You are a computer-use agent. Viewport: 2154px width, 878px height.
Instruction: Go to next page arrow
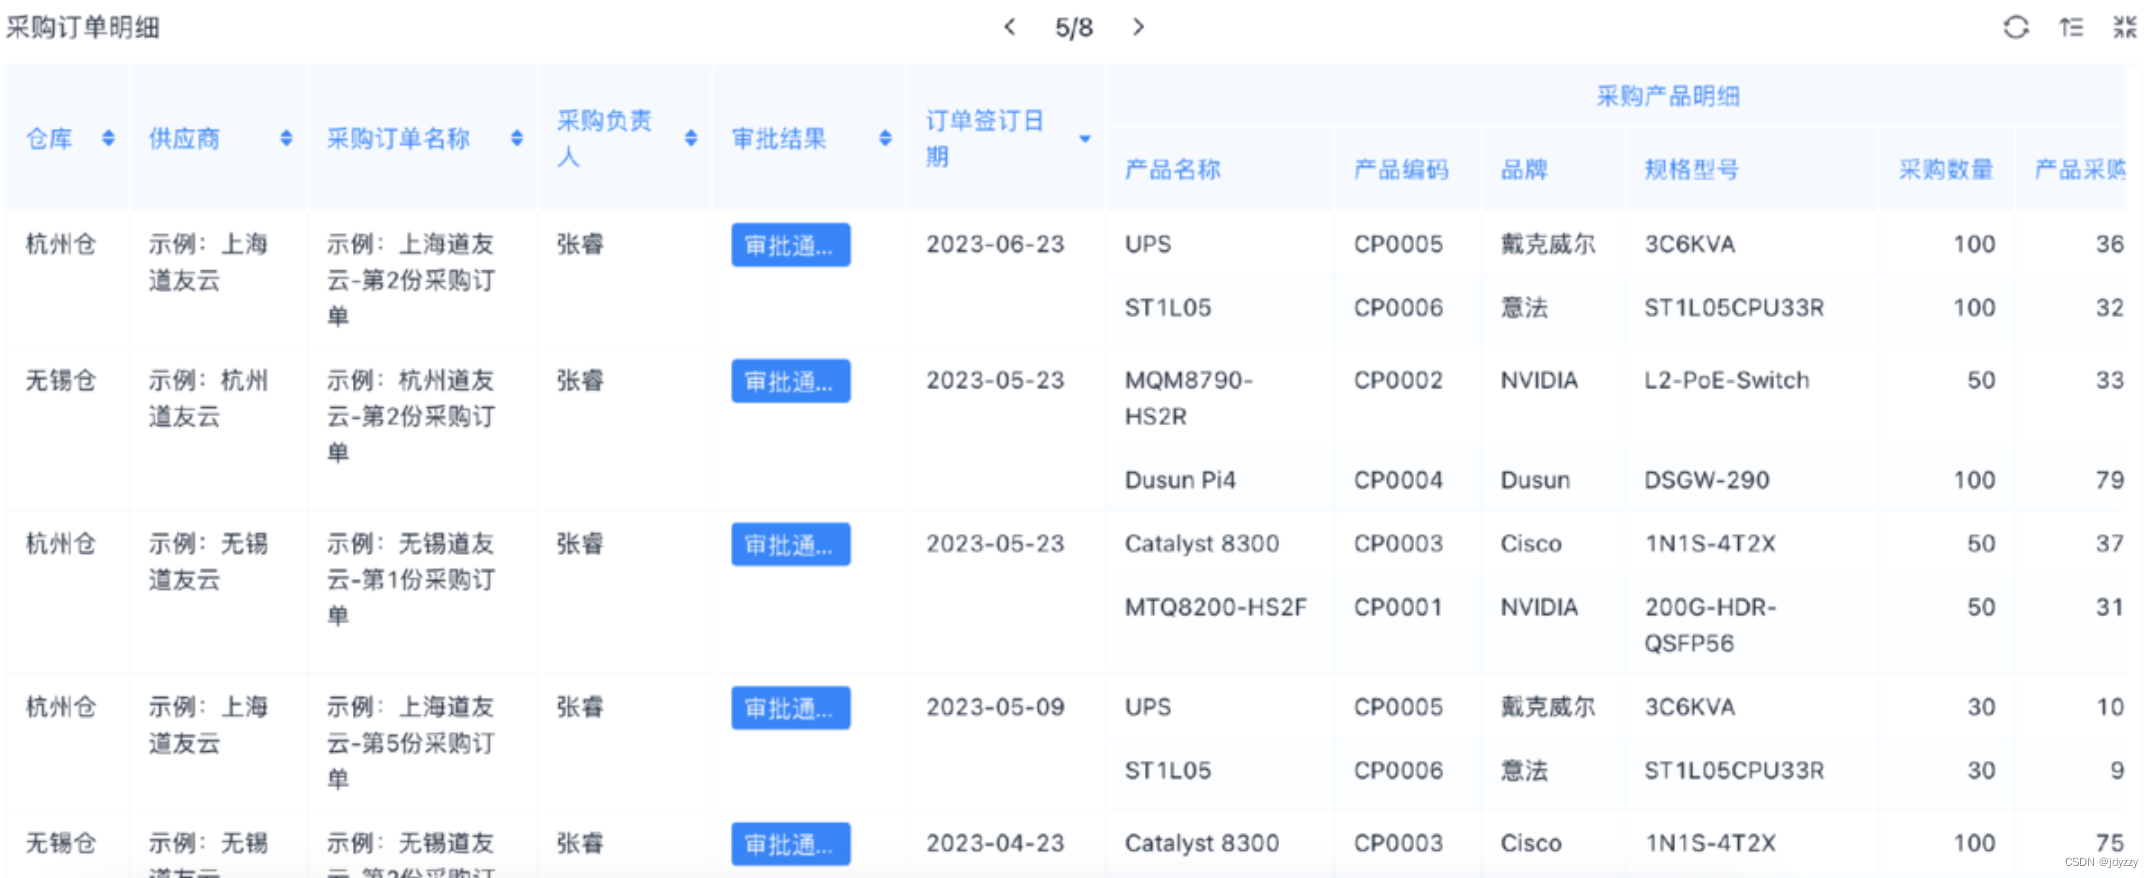point(1138,27)
